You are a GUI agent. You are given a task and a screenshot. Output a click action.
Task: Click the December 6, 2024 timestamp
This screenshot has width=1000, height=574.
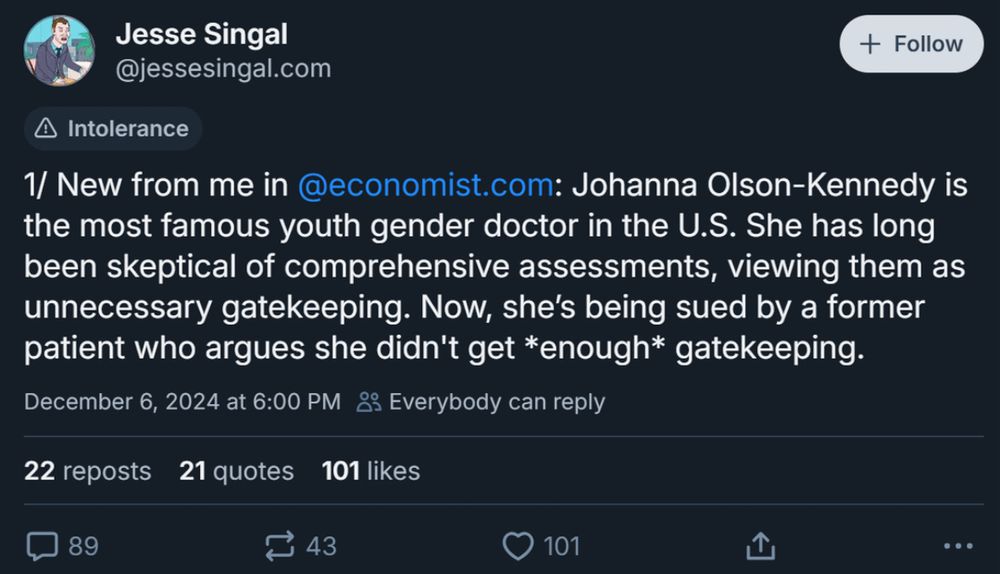[182, 402]
